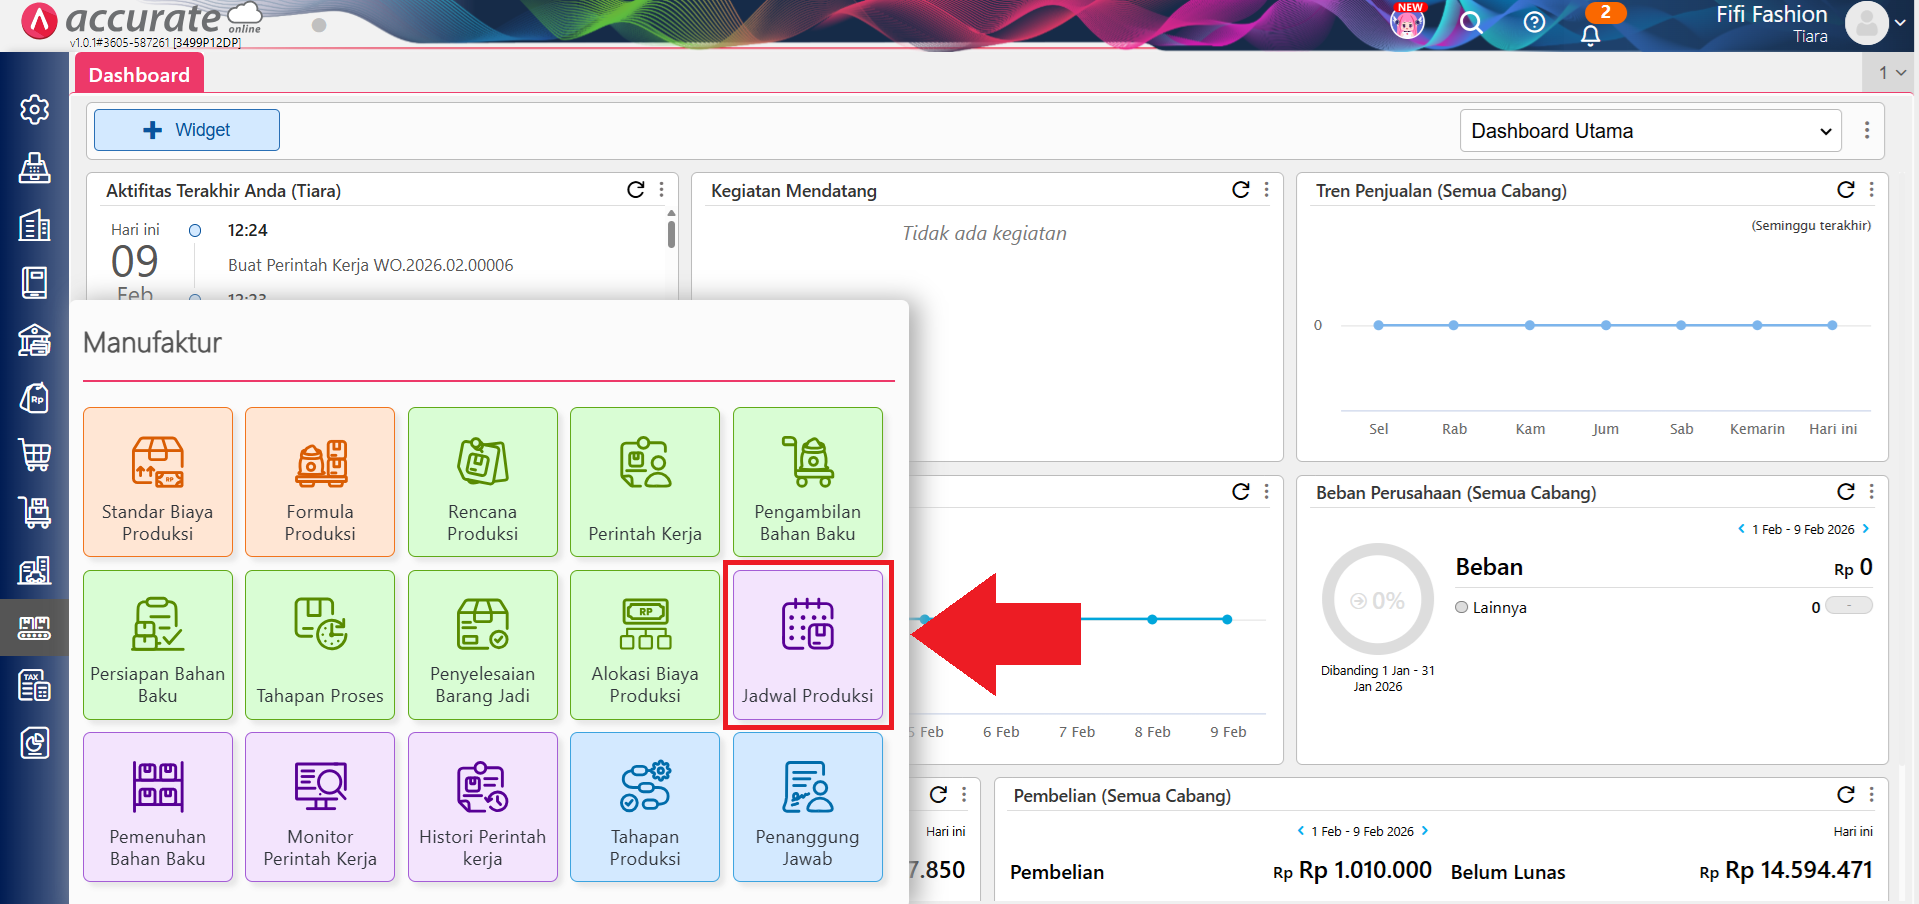Click the search magnifier icon in header
The width and height of the screenshot is (1919, 904).
click(1471, 22)
